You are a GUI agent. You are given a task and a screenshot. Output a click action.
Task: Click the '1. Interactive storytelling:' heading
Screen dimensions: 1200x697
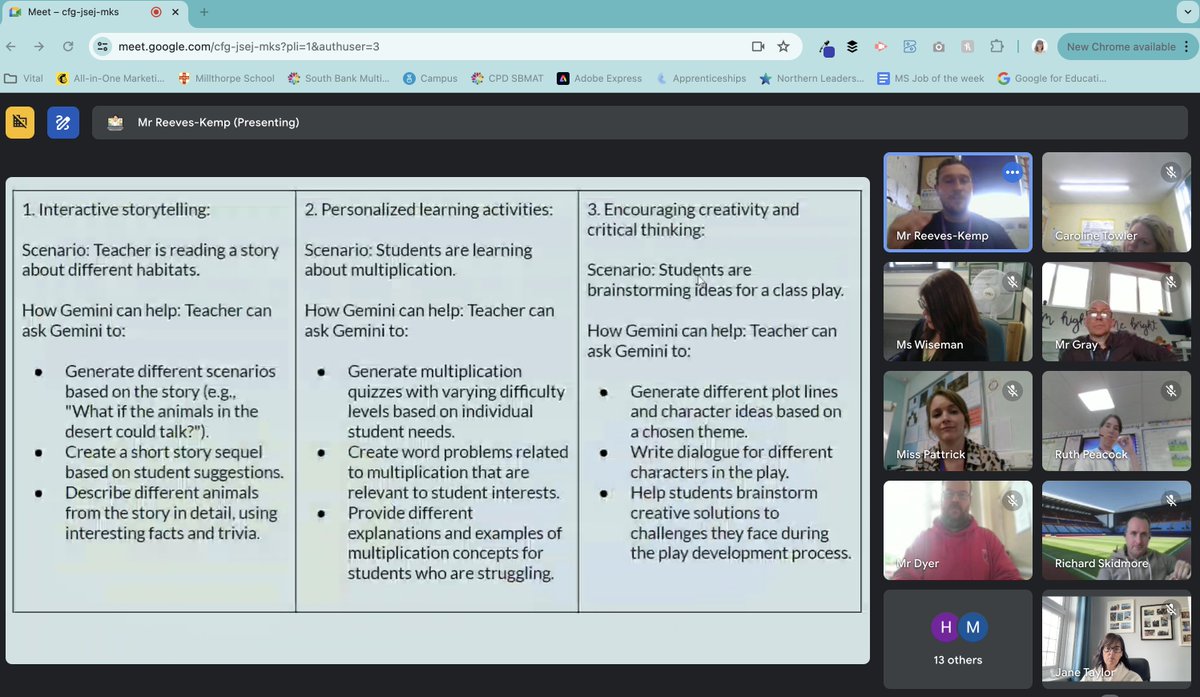[116, 209]
